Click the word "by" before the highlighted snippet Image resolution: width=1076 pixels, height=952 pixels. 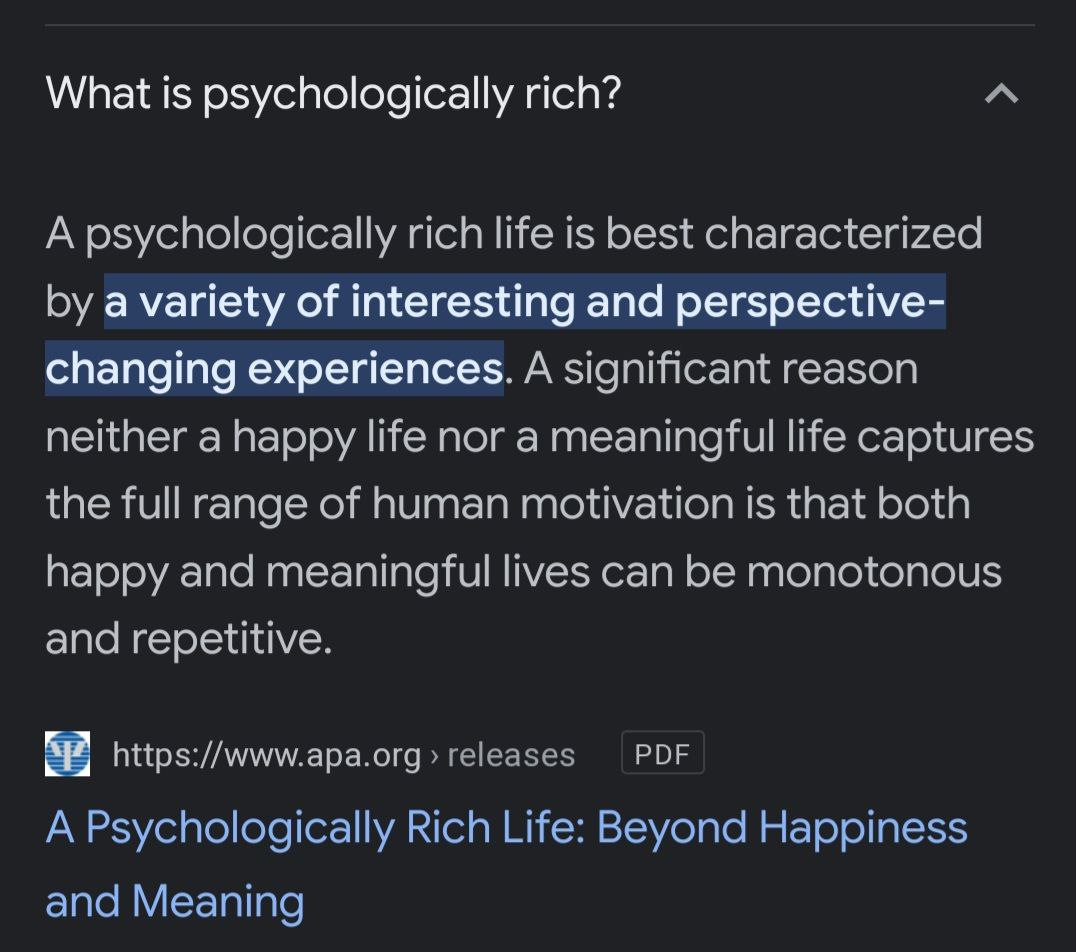pos(69,302)
